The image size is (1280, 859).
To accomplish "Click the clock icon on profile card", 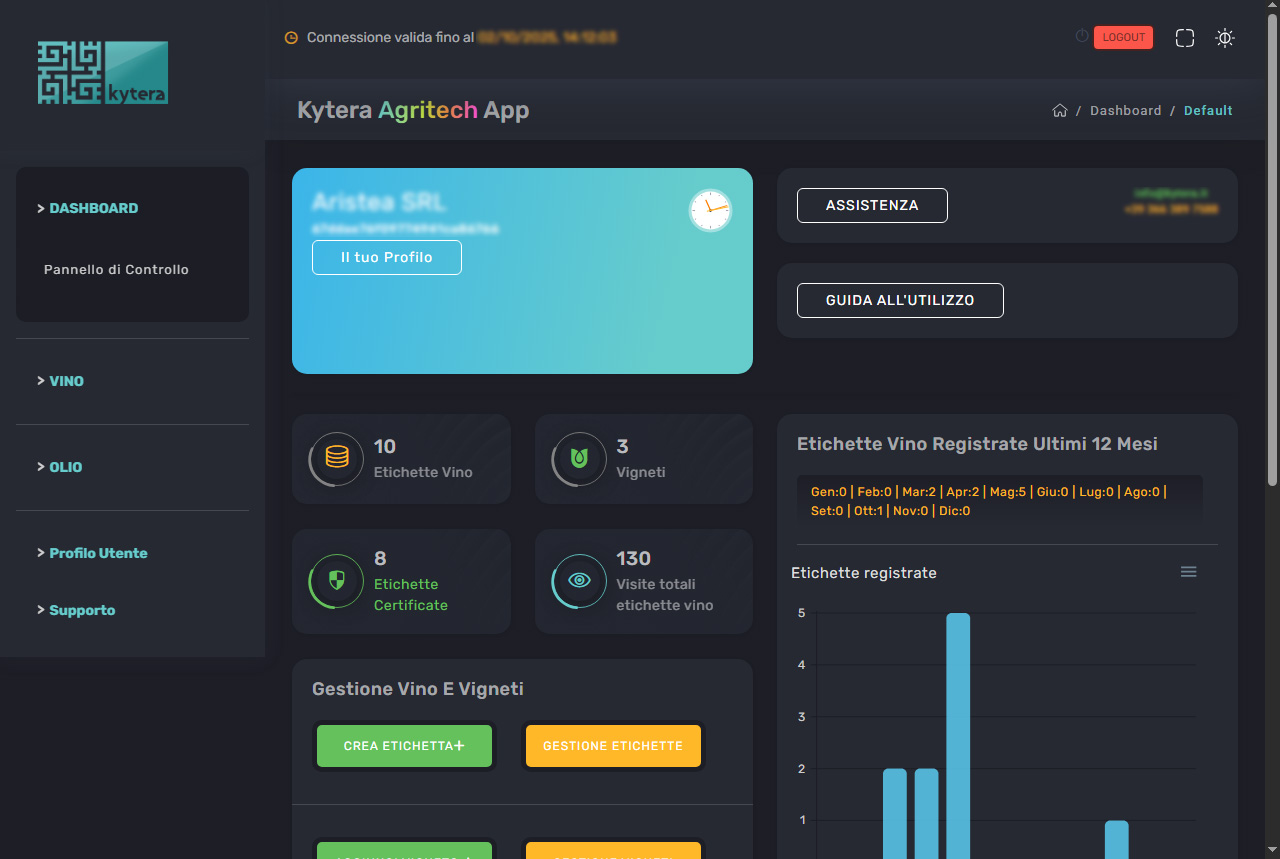I will coord(710,210).
